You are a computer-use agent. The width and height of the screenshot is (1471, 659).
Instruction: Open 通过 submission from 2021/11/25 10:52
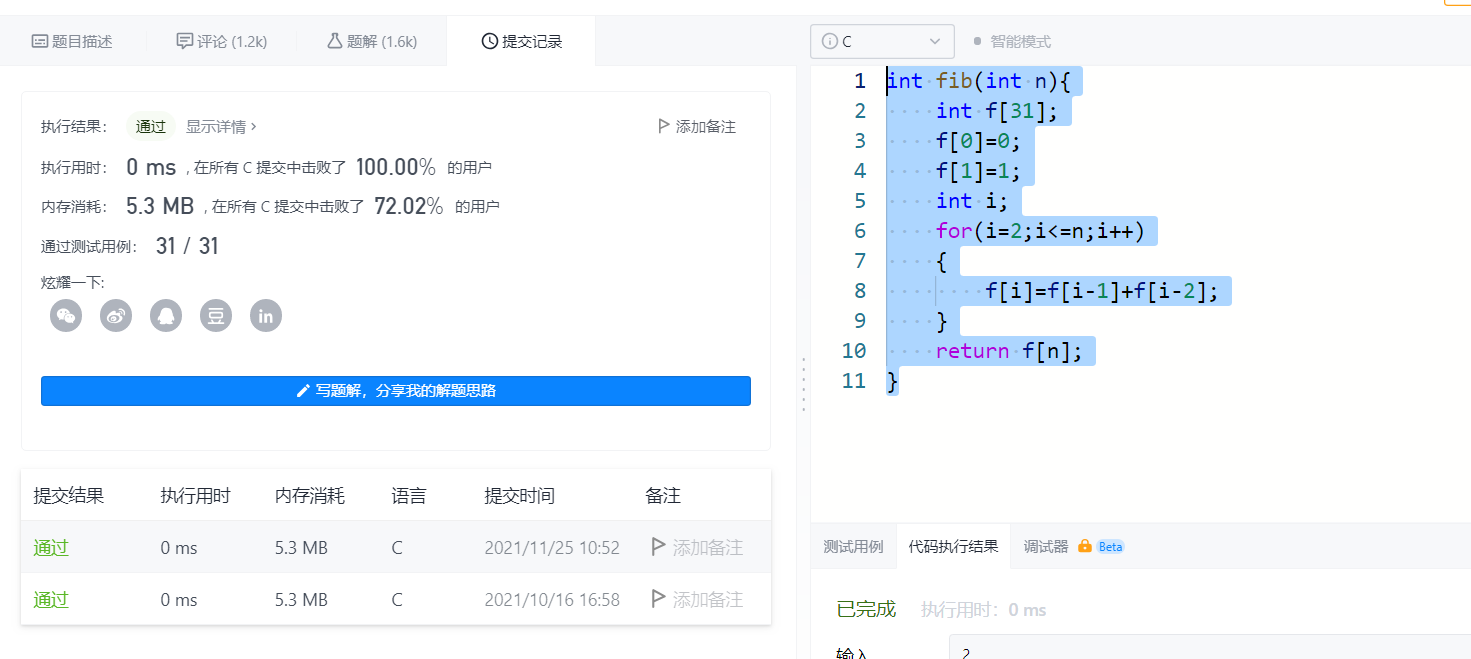(51, 547)
